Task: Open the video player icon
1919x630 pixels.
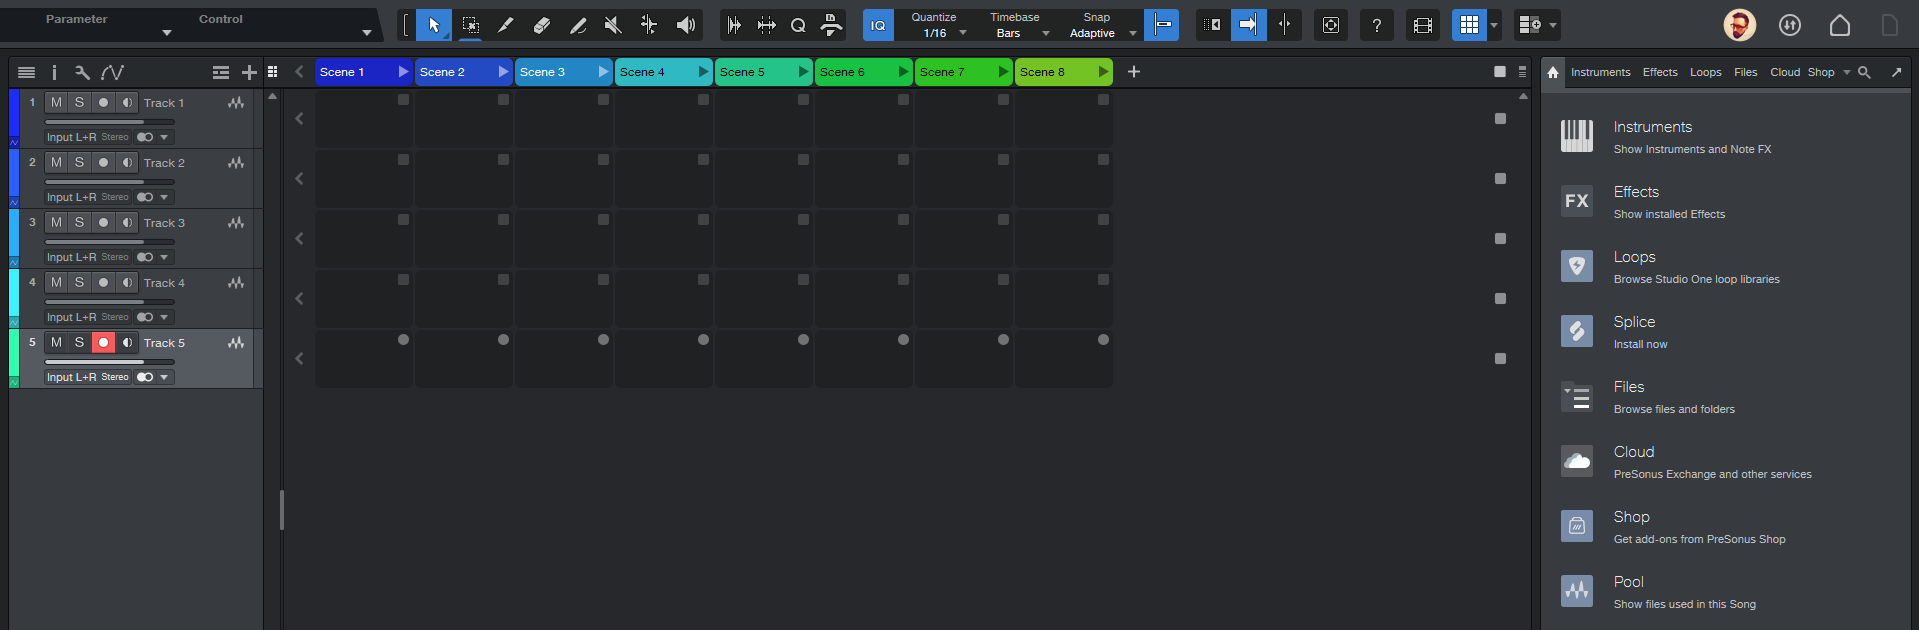Action: coord(1423,25)
